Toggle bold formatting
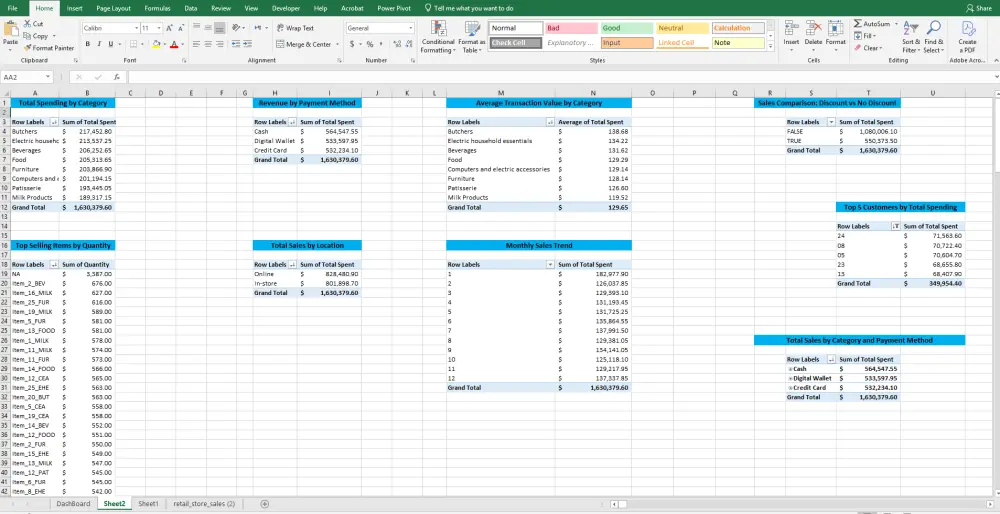 (x=87, y=44)
